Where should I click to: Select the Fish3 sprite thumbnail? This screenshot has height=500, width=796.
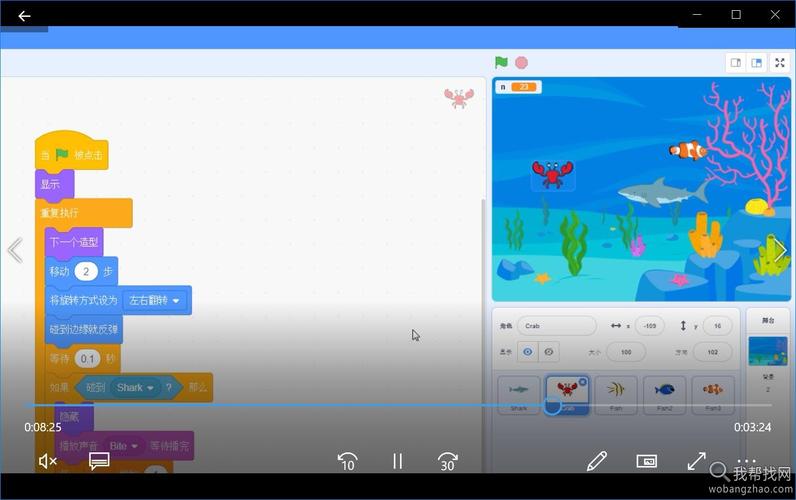click(x=713, y=395)
